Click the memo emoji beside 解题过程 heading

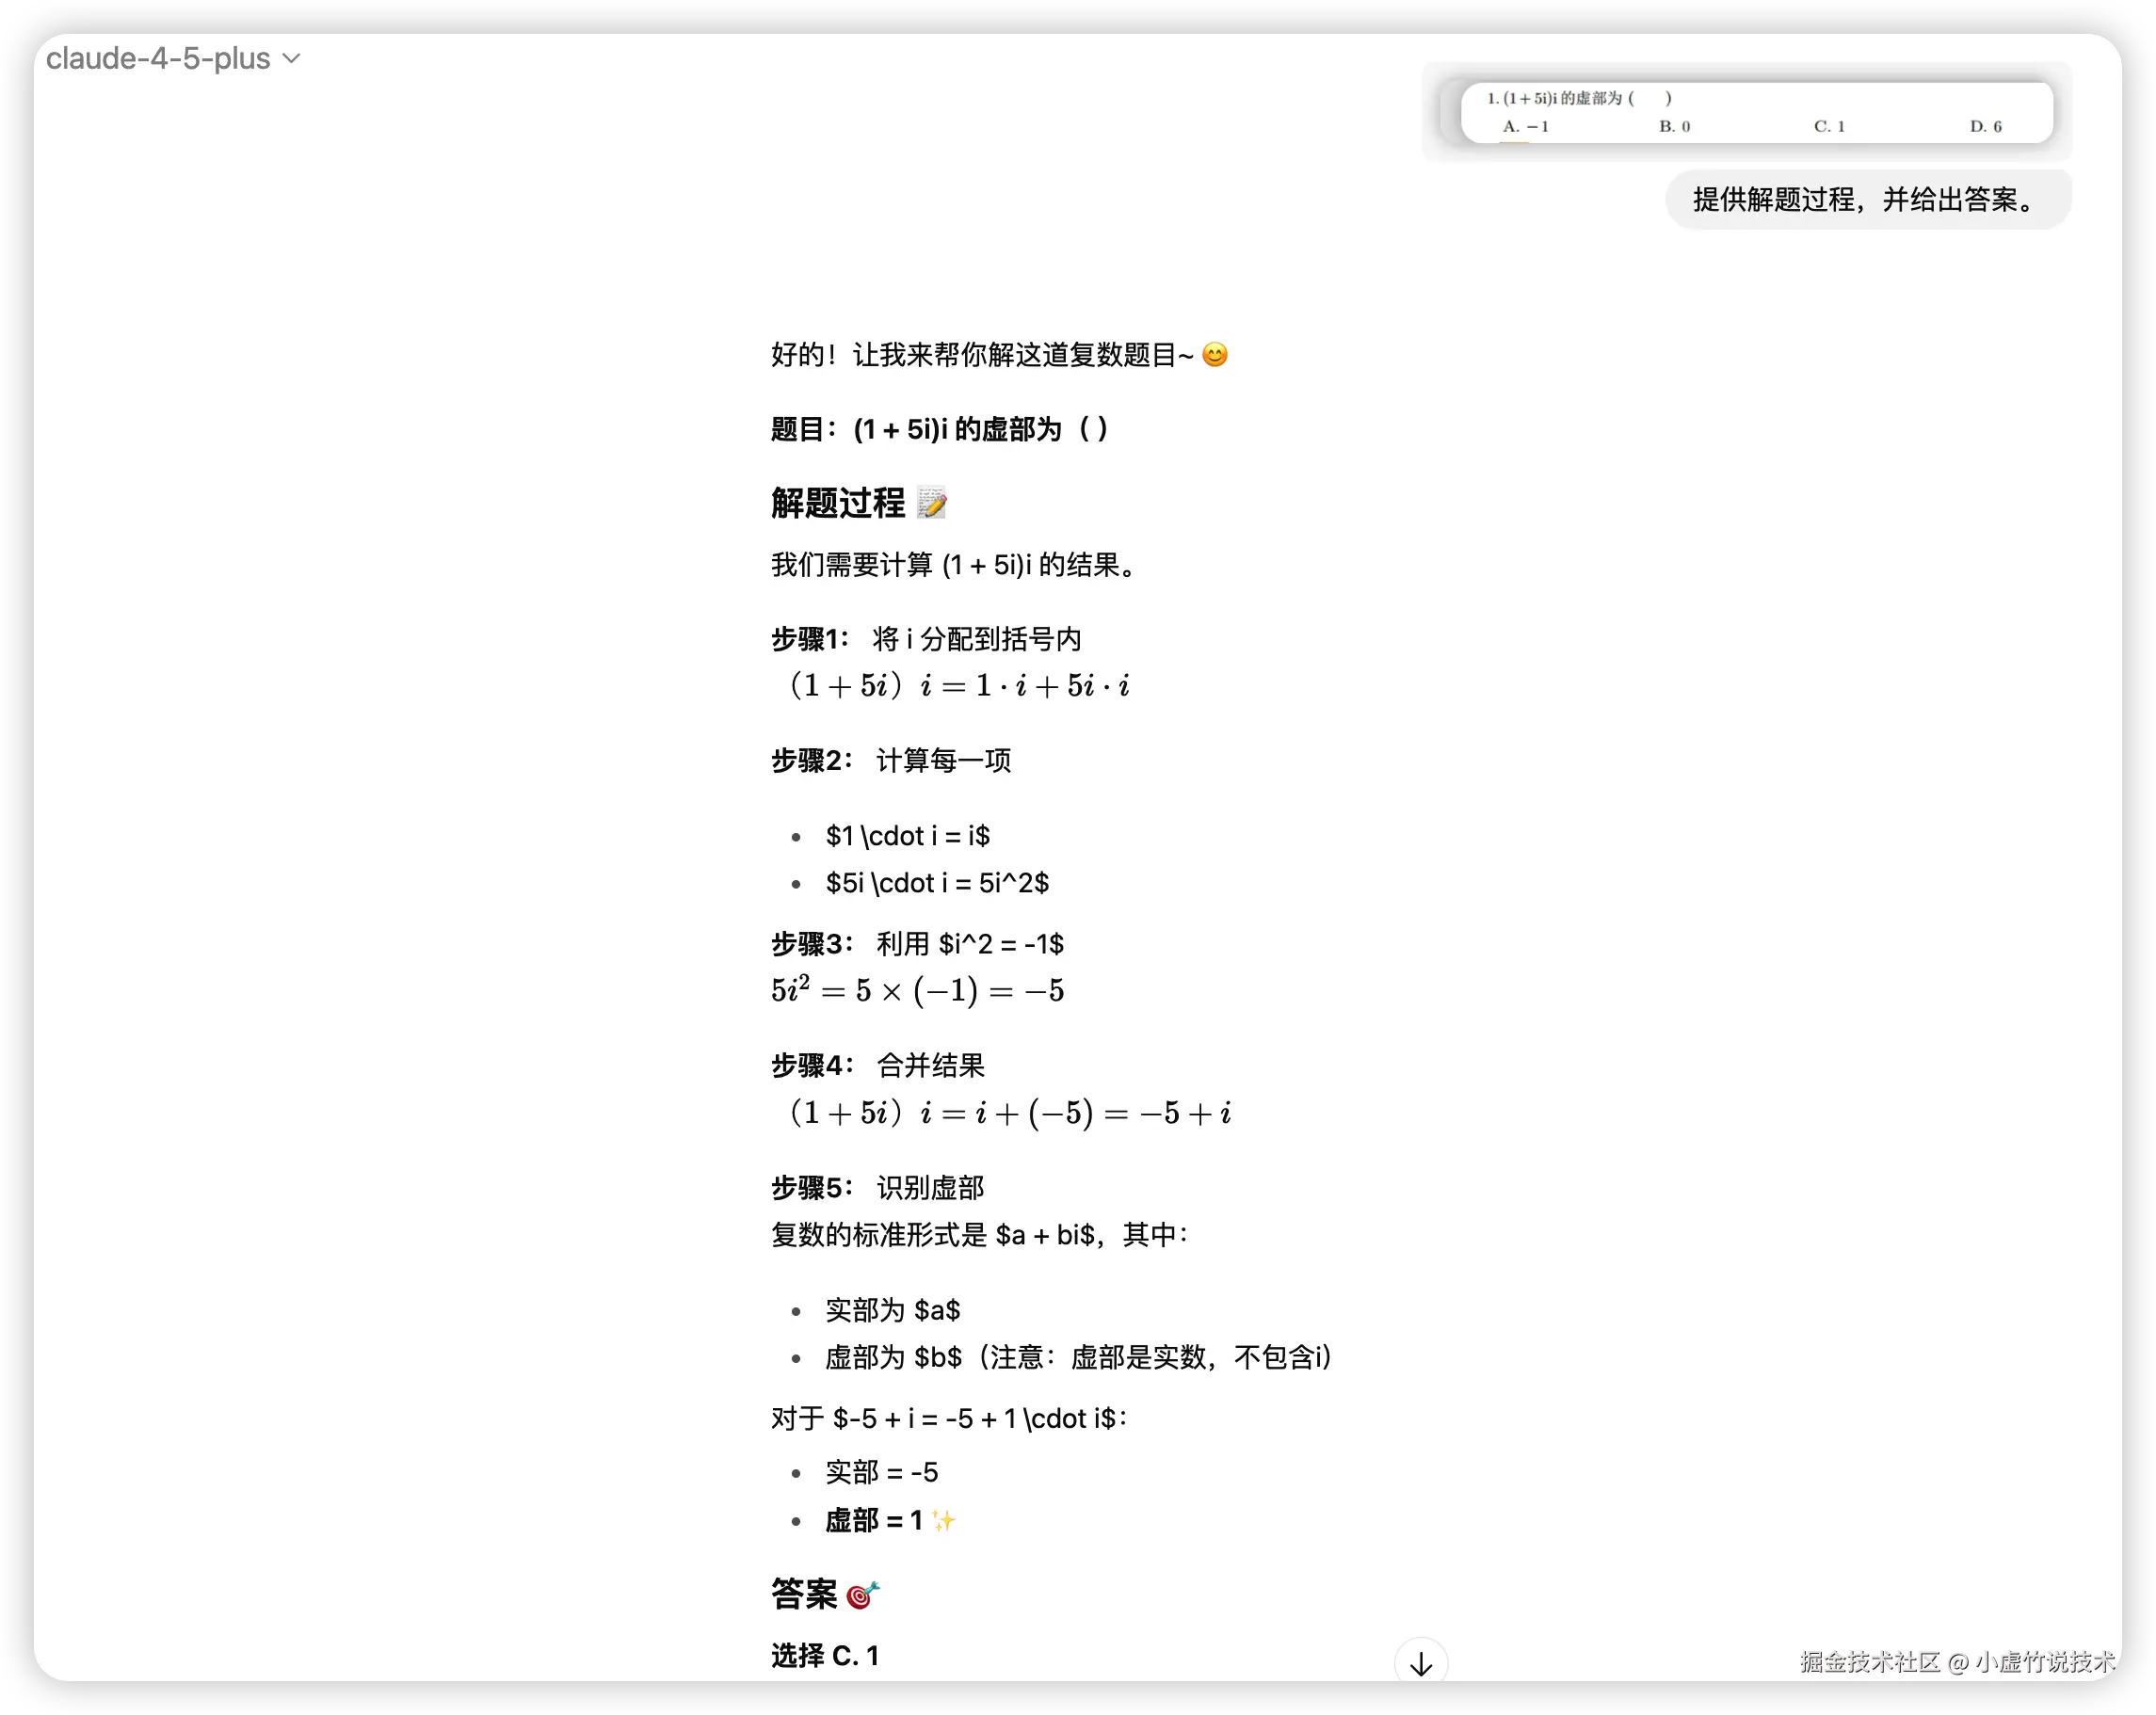(x=932, y=503)
